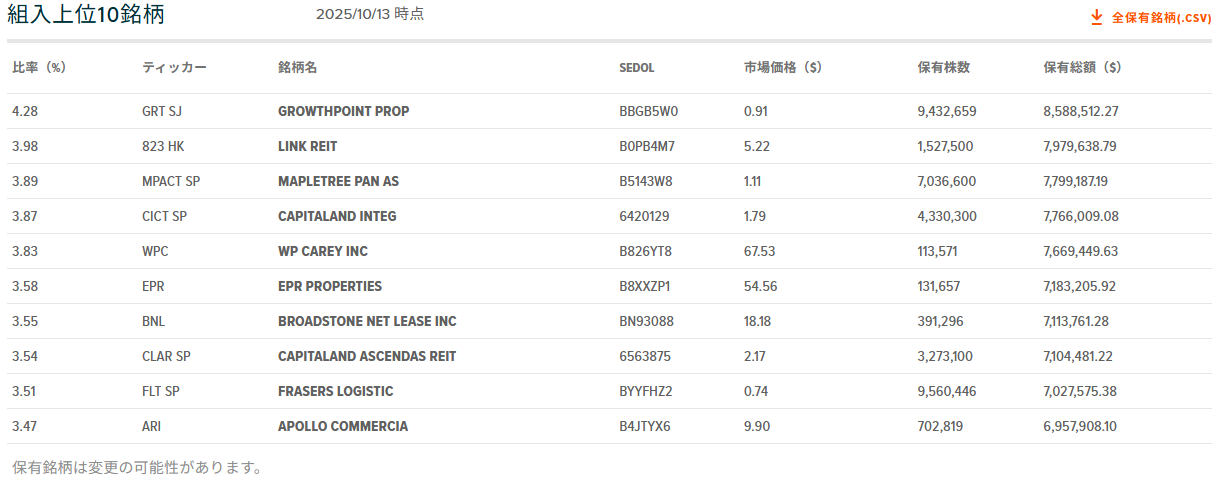Open the 全保有銘柄(.CSV) download link

tap(1161, 18)
